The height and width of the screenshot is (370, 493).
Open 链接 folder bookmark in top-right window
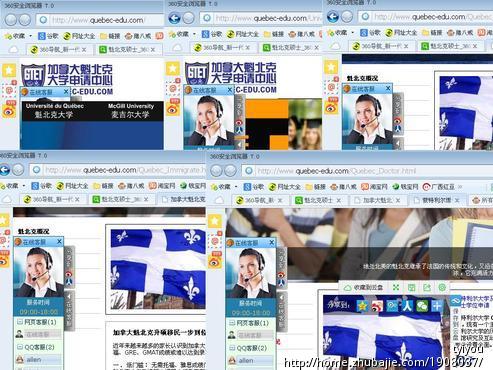point(431,32)
